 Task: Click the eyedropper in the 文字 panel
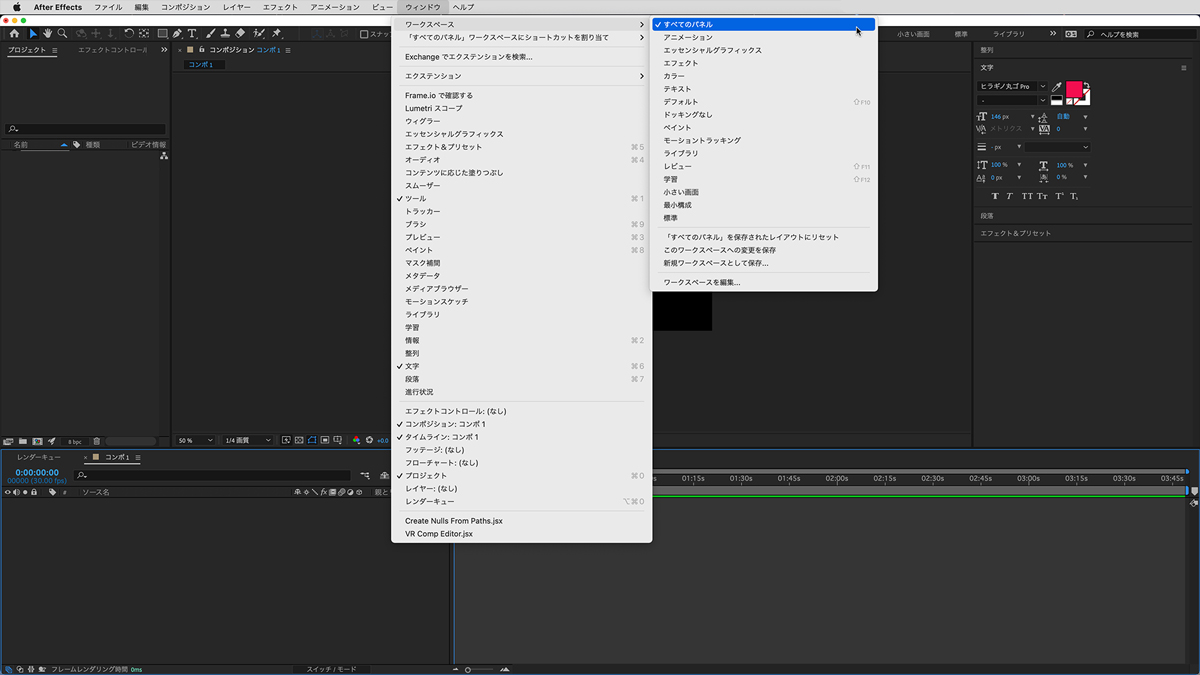coord(1056,87)
